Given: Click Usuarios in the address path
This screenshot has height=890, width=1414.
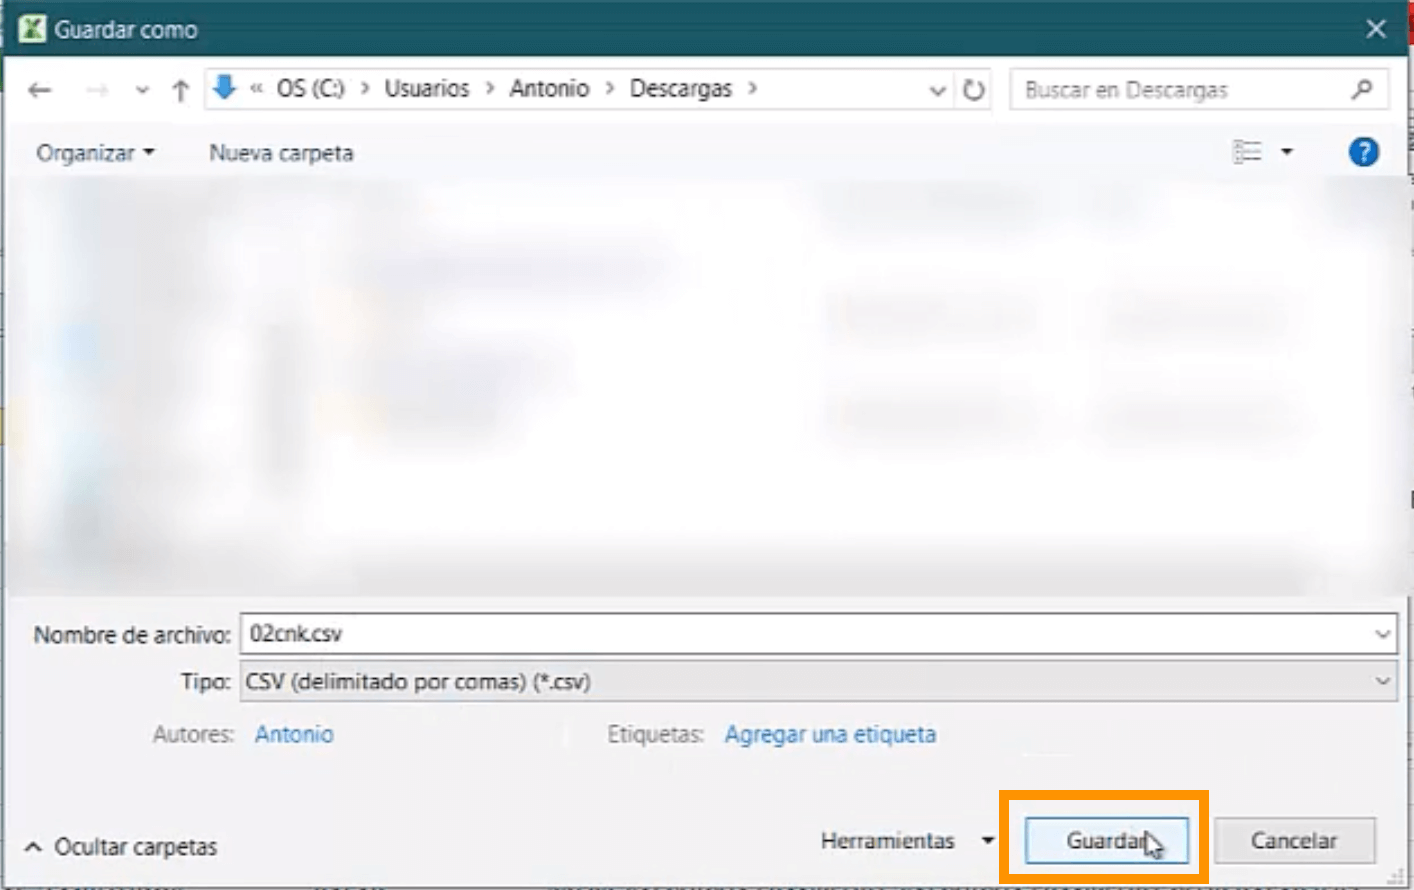Looking at the screenshot, I should [x=427, y=89].
